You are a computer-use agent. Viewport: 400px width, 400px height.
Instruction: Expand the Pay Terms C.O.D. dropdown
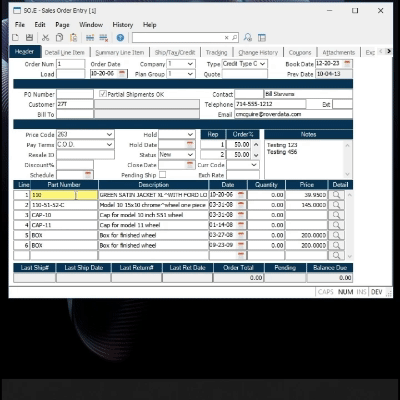coord(109,144)
